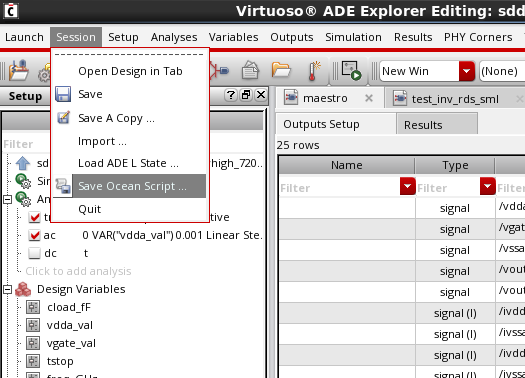Click the Analyses gear icon

(23, 199)
